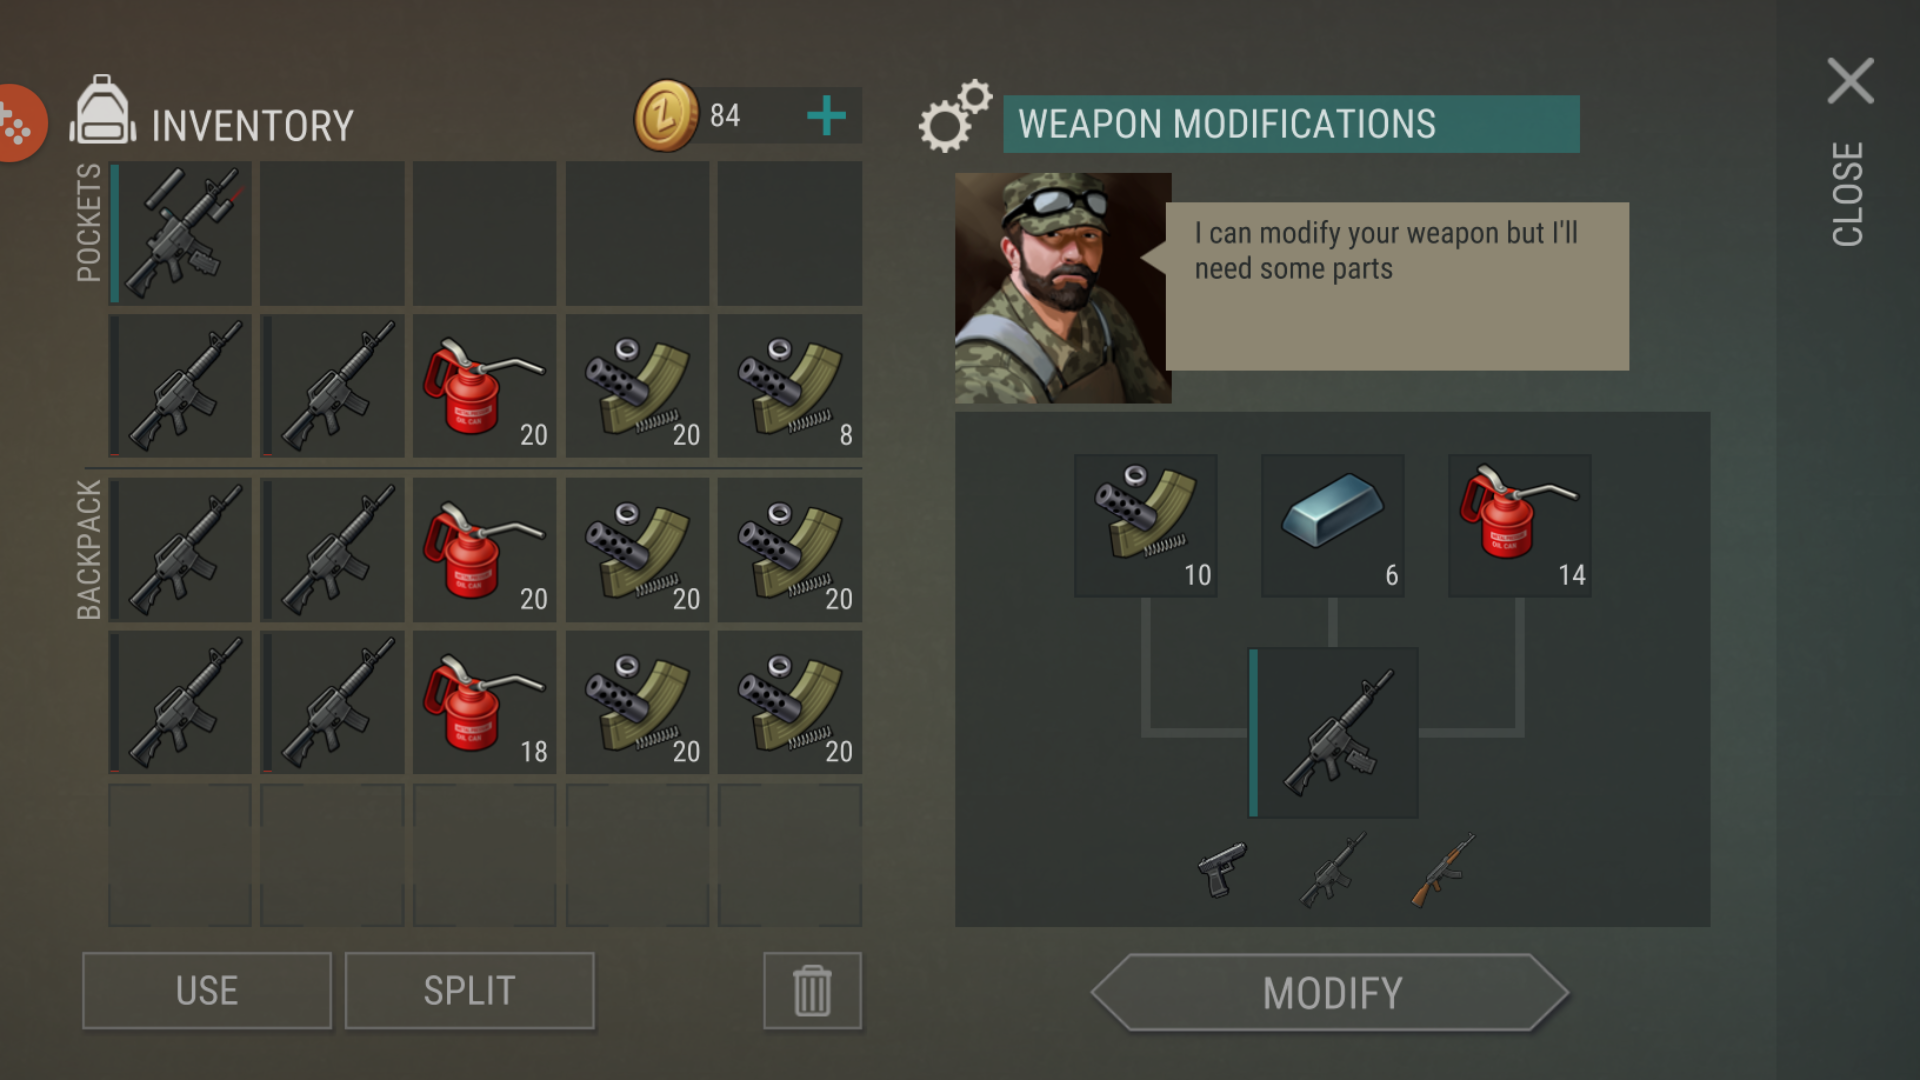The image size is (1920, 1080).
Task: Open the red game controller side button
Action: point(20,124)
